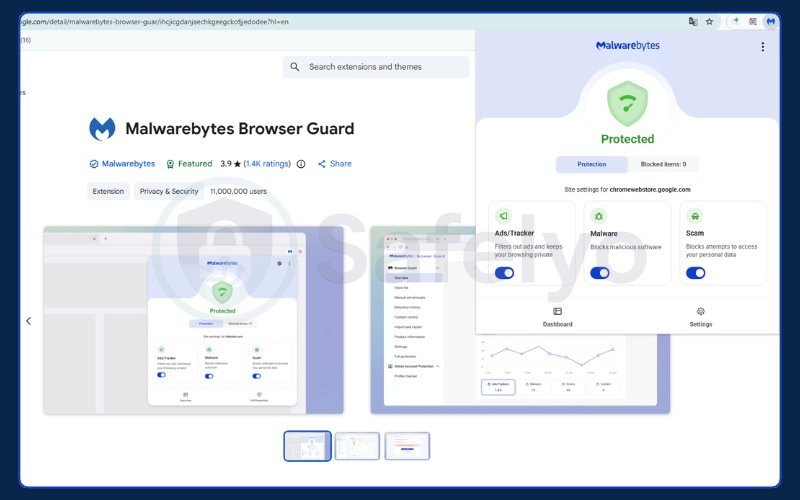Click the Ads/Tracker megaphone icon
The image size is (800, 500).
(503, 216)
